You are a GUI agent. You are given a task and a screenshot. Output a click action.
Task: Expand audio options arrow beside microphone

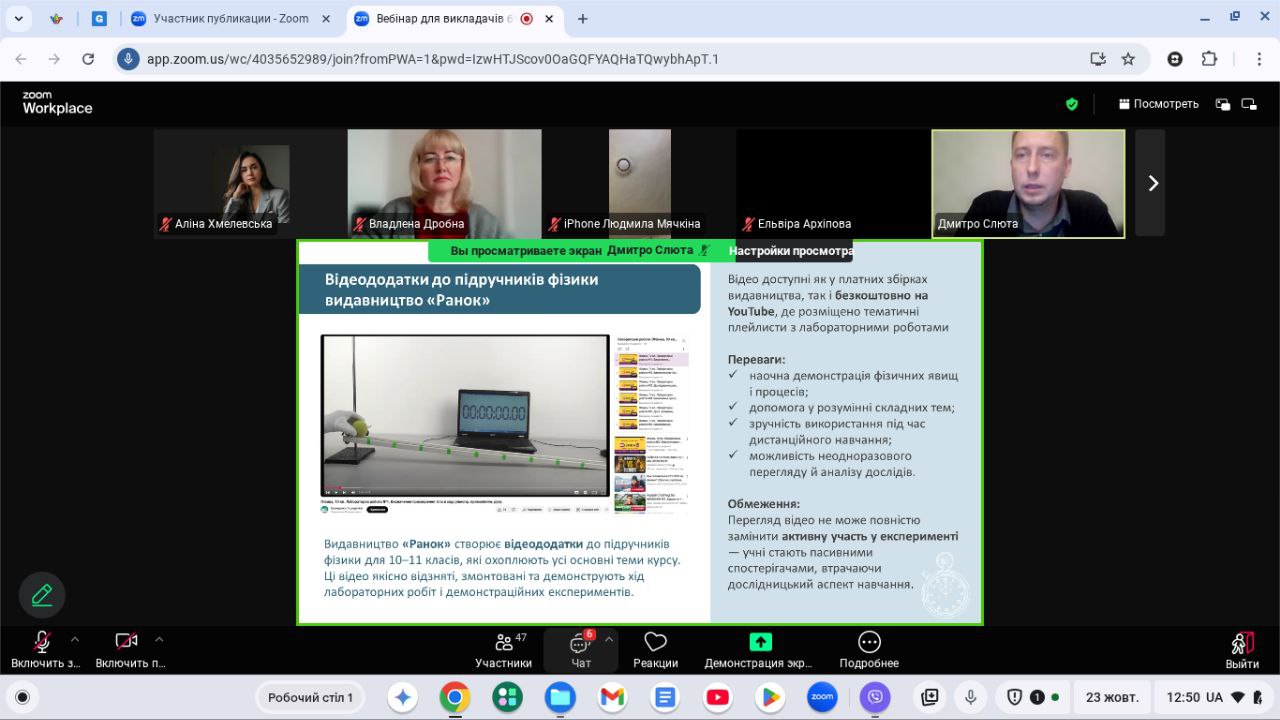[74, 640]
